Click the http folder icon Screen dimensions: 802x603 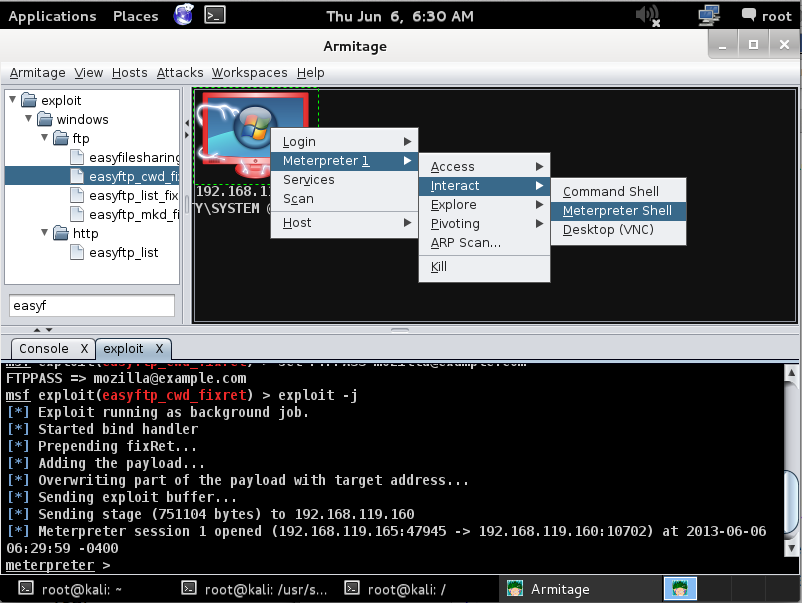click(x=61, y=233)
